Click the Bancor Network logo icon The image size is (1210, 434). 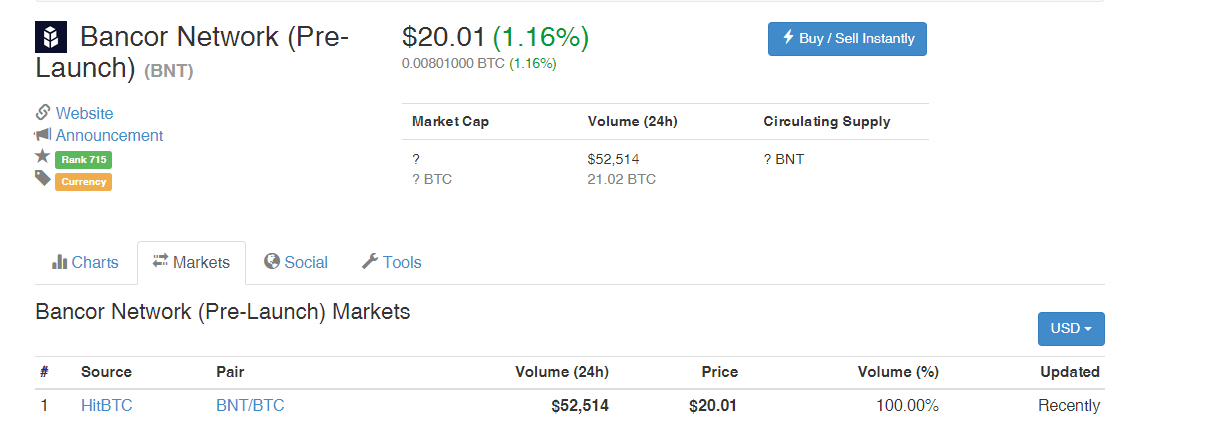tap(51, 37)
